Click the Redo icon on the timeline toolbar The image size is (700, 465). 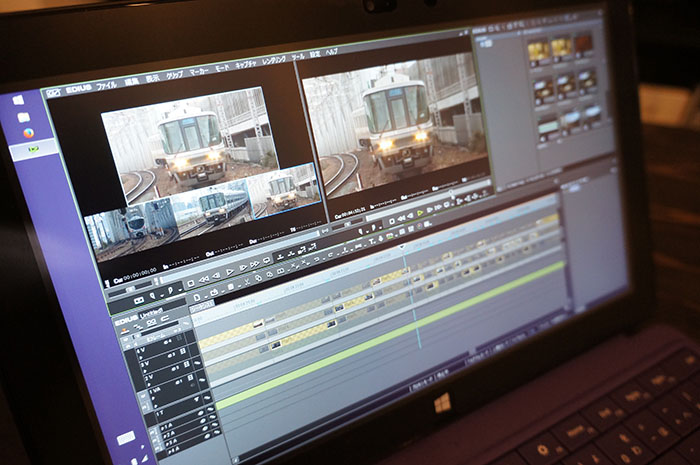tap(331, 255)
